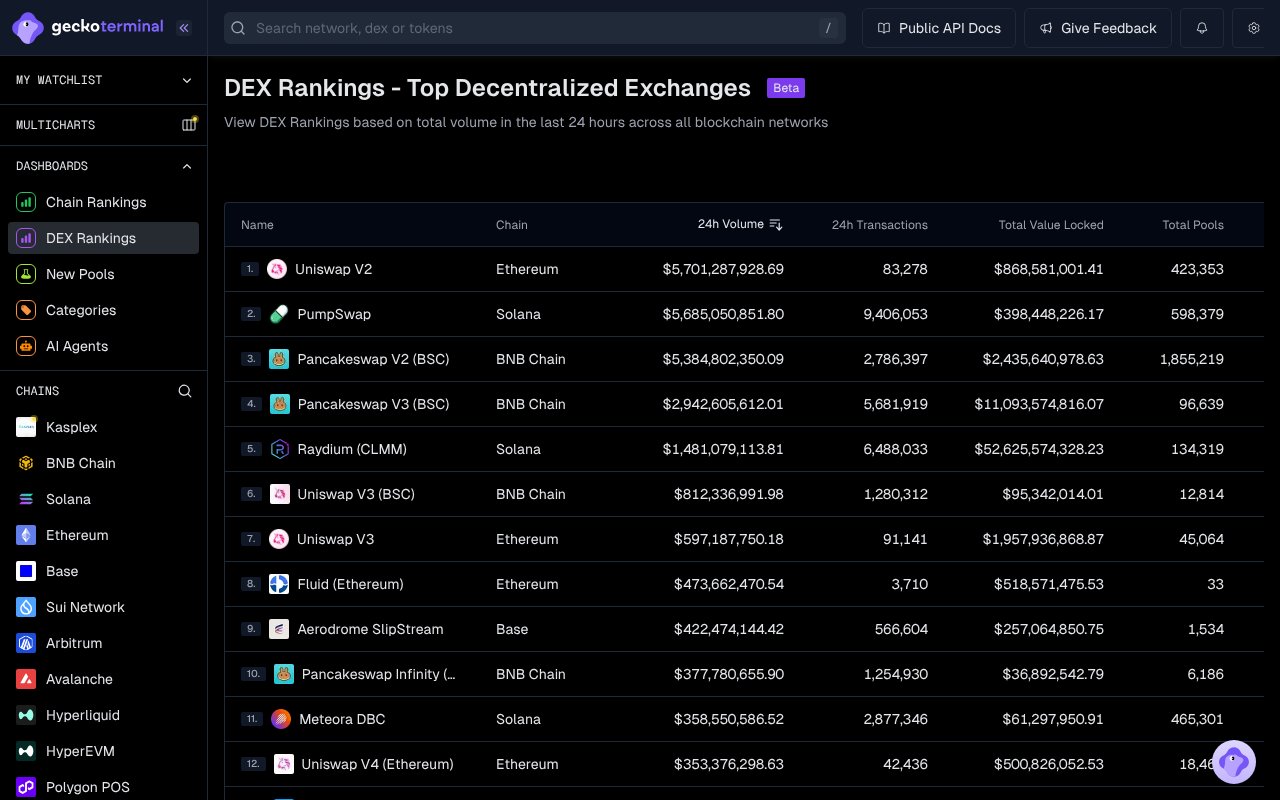Image resolution: width=1280 pixels, height=800 pixels.
Task: Open the Public API Docs button
Action: click(938, 28)
